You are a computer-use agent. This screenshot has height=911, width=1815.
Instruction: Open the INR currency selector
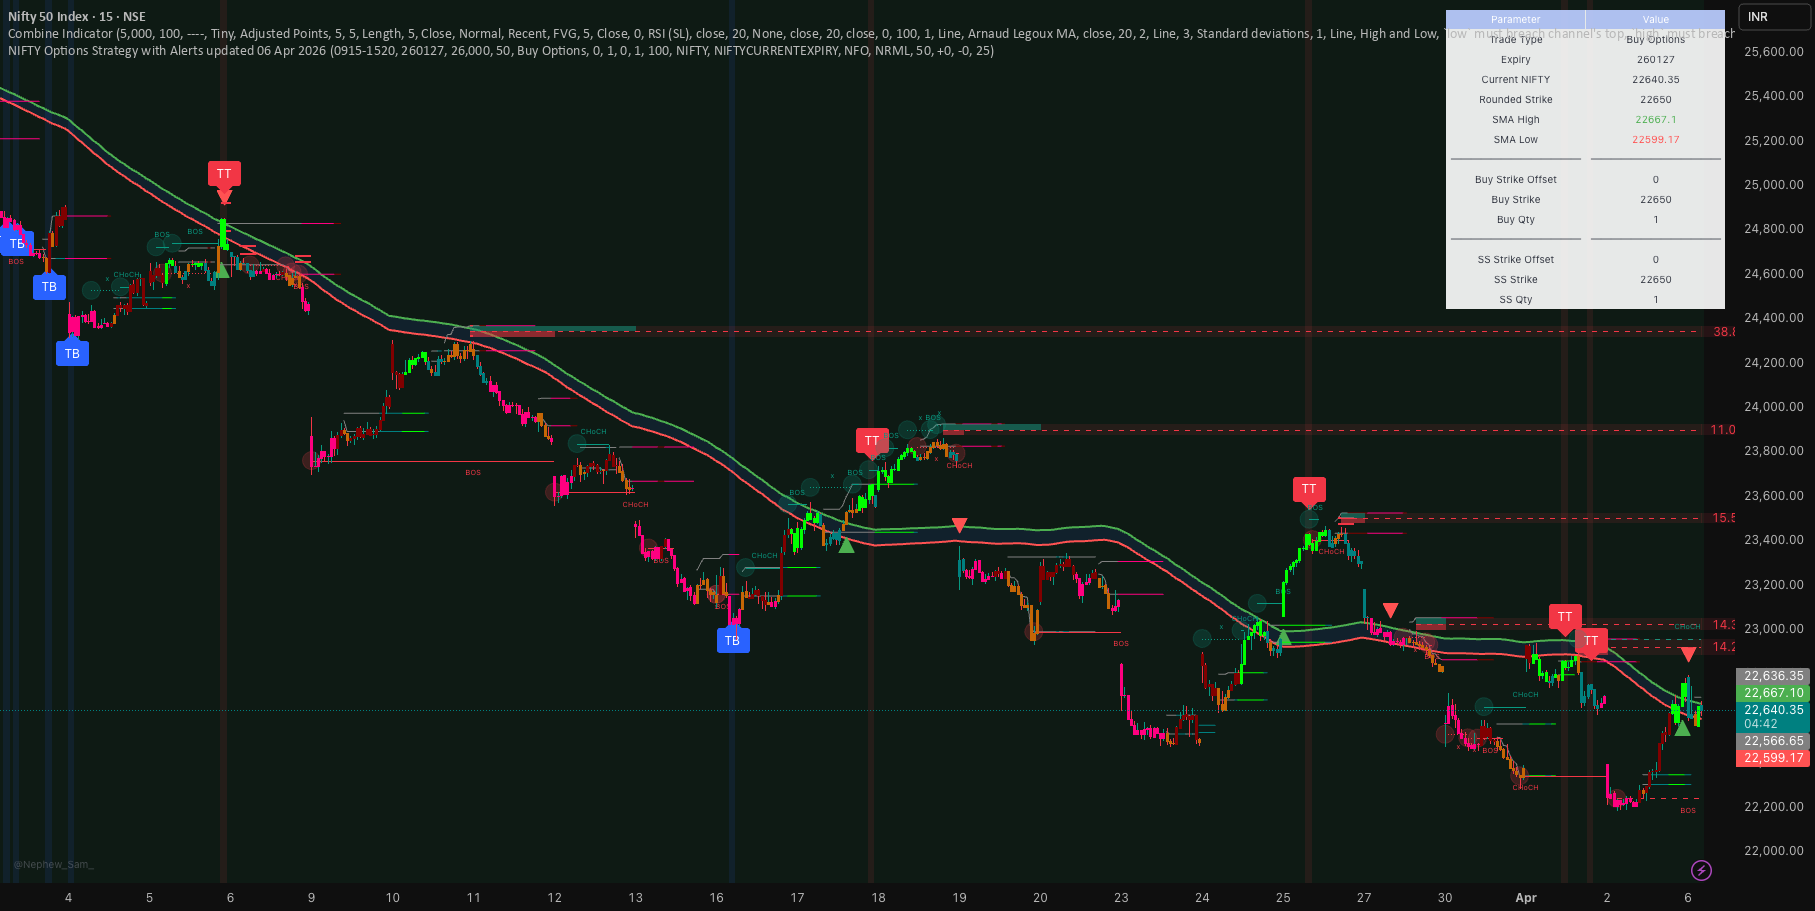pos(1773,16)
